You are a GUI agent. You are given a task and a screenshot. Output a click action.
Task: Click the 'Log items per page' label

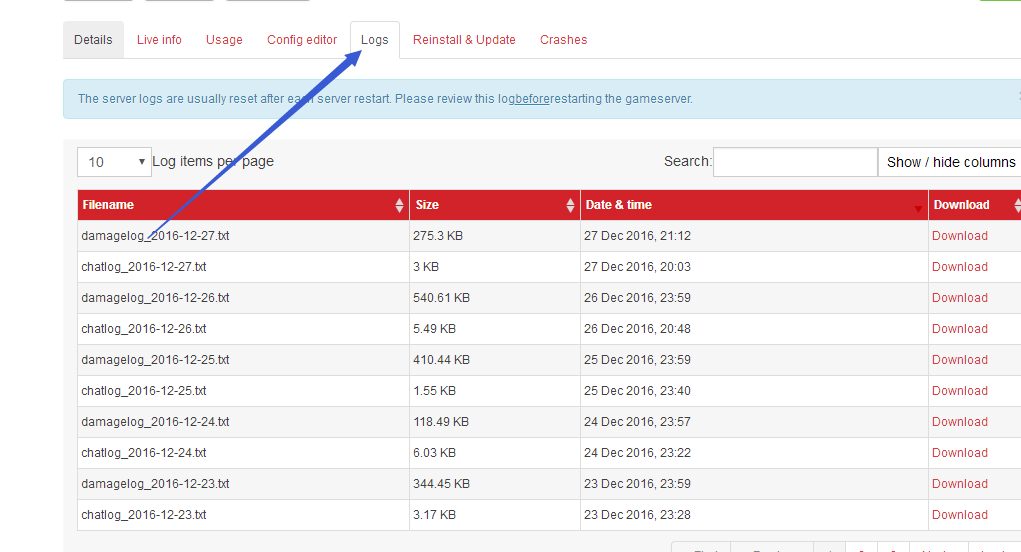213,161
